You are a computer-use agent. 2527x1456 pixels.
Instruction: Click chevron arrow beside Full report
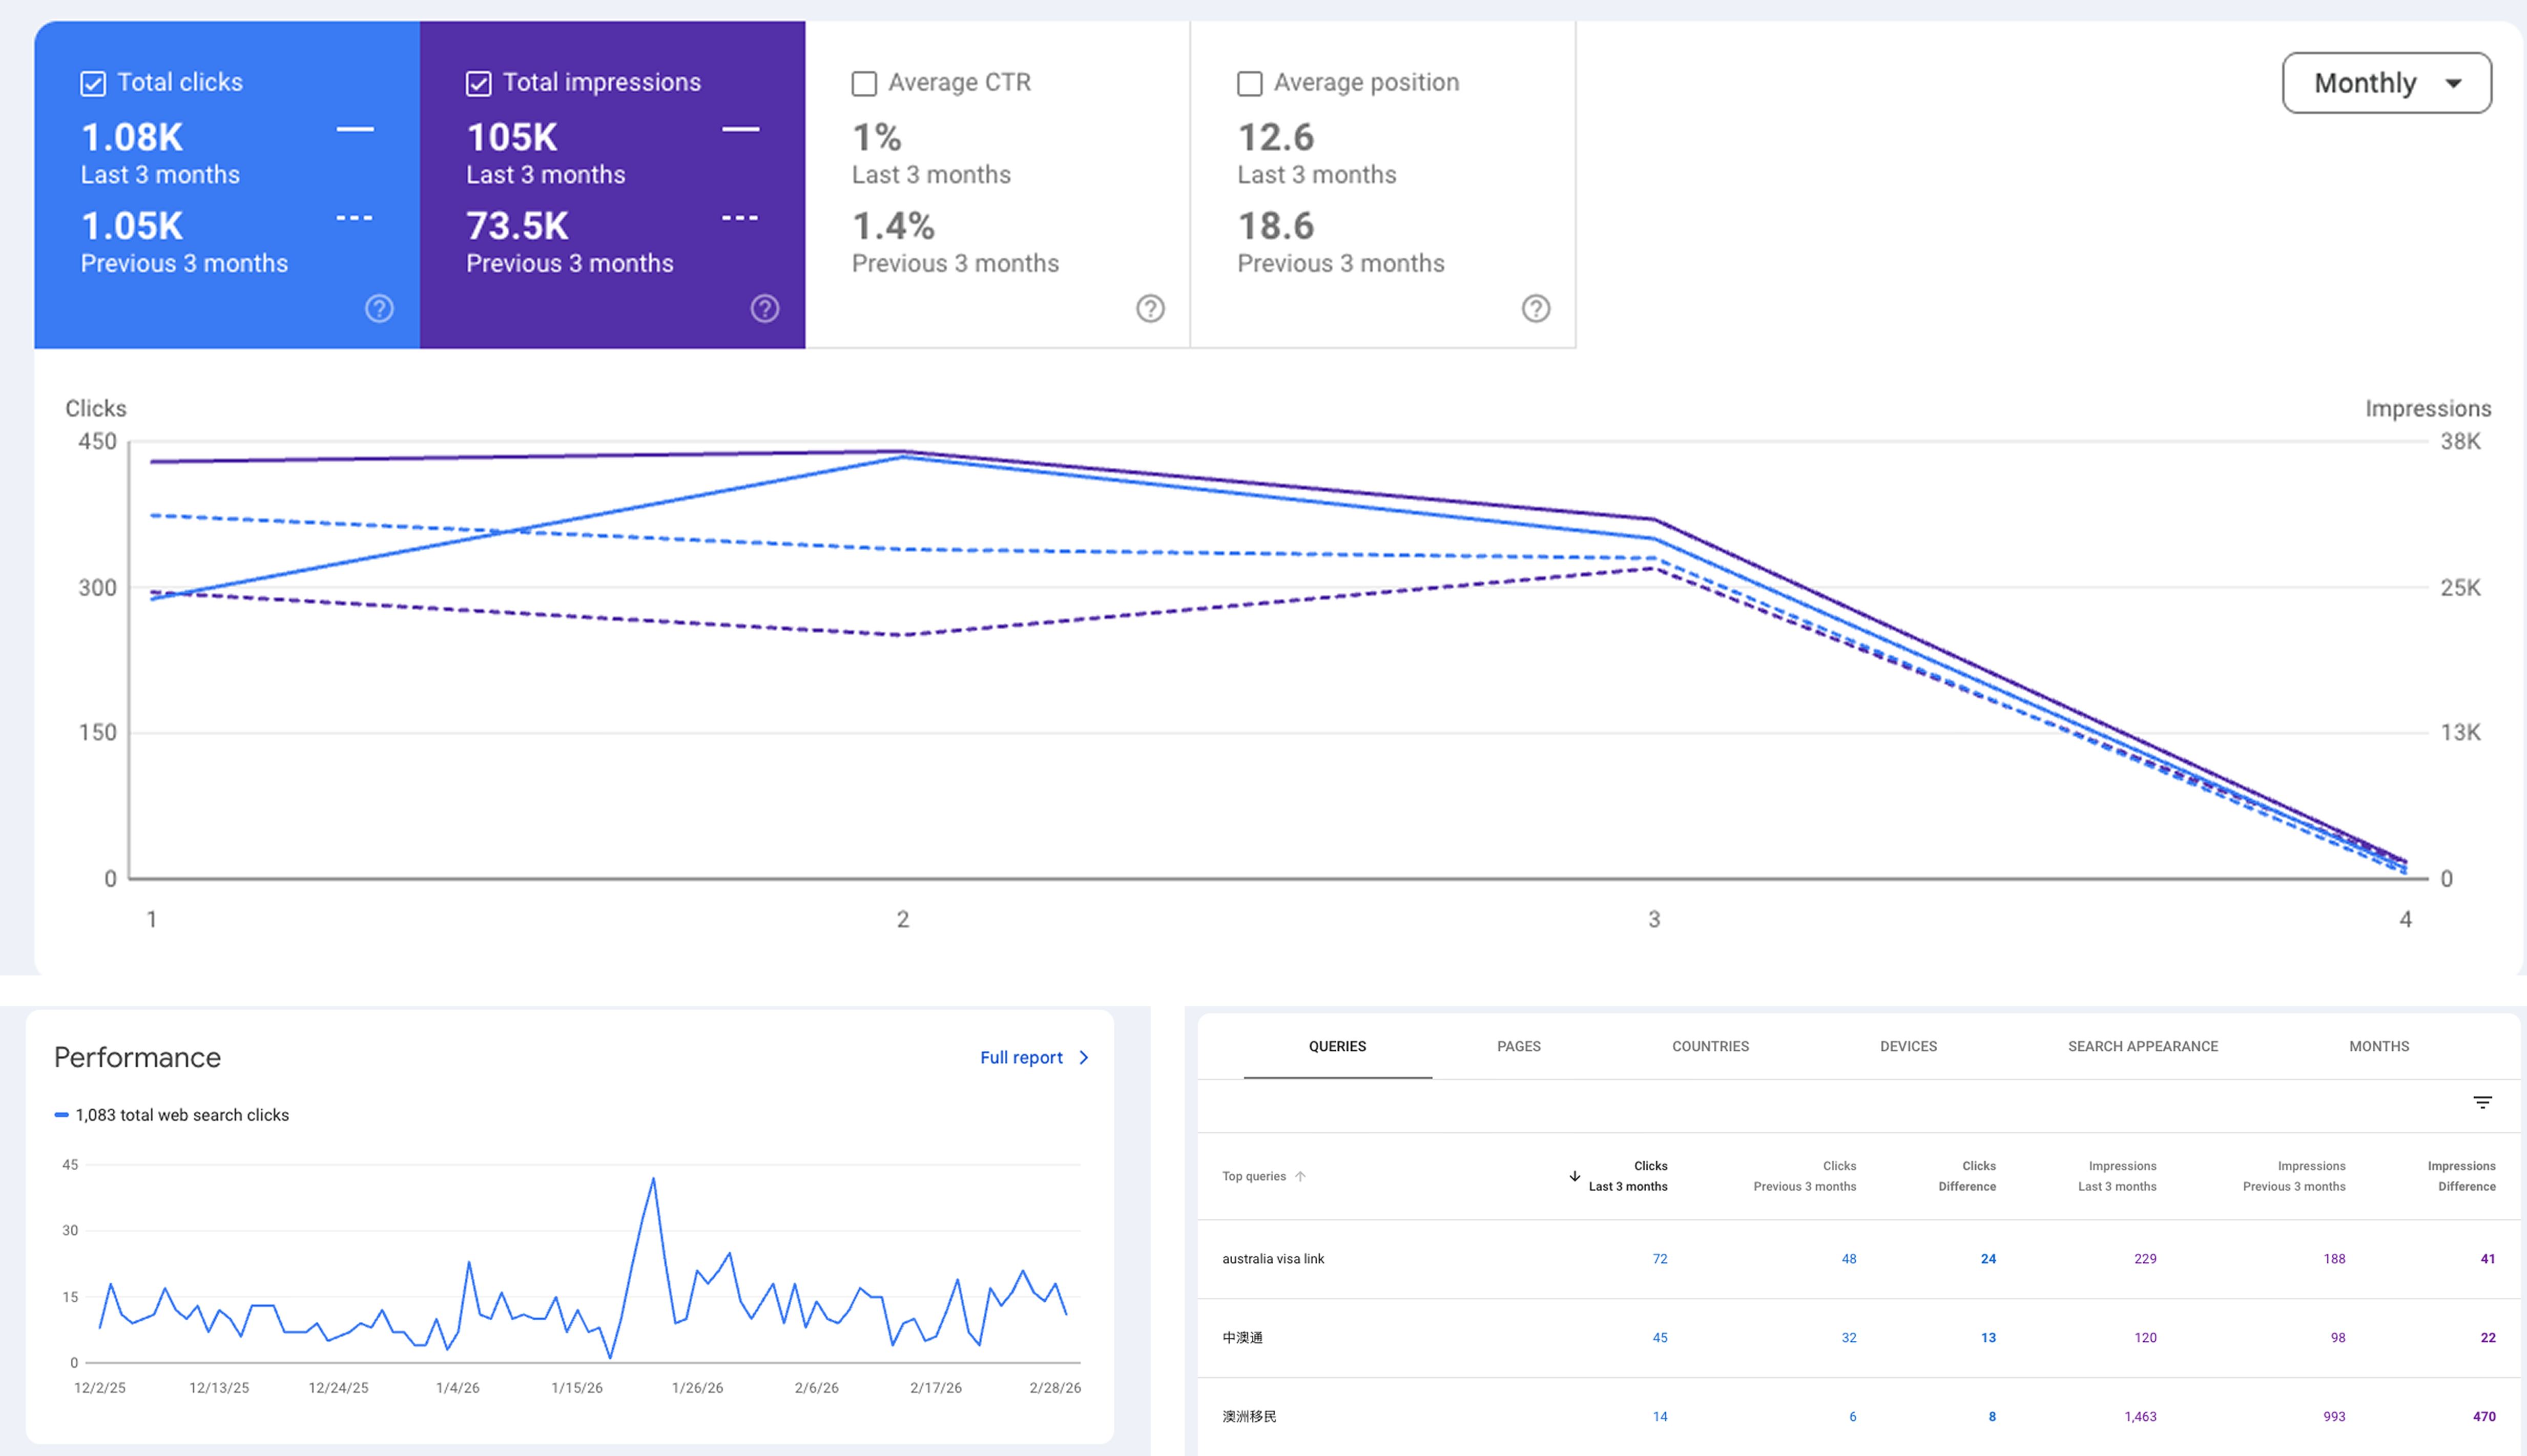pos(1084,1057)
